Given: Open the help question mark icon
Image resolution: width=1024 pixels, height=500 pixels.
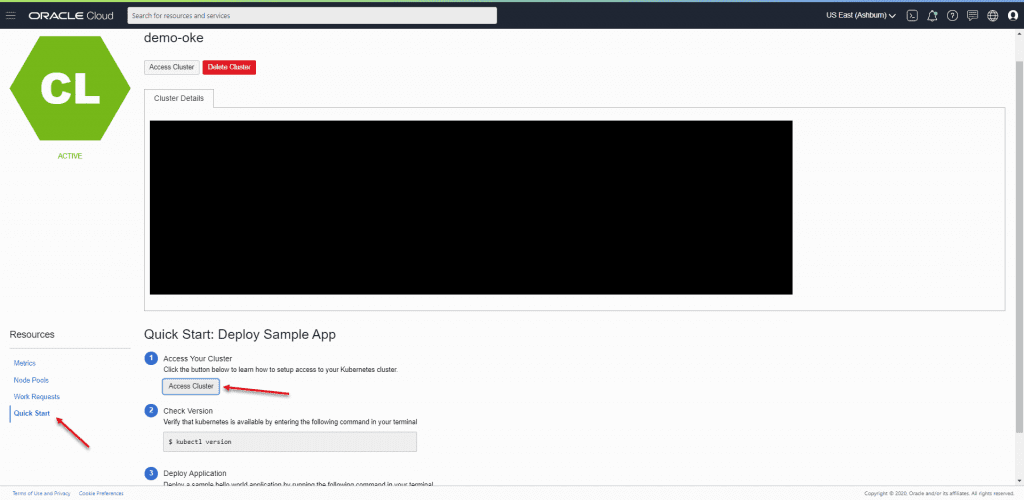Looking at the screenshot, I should 952,15.
